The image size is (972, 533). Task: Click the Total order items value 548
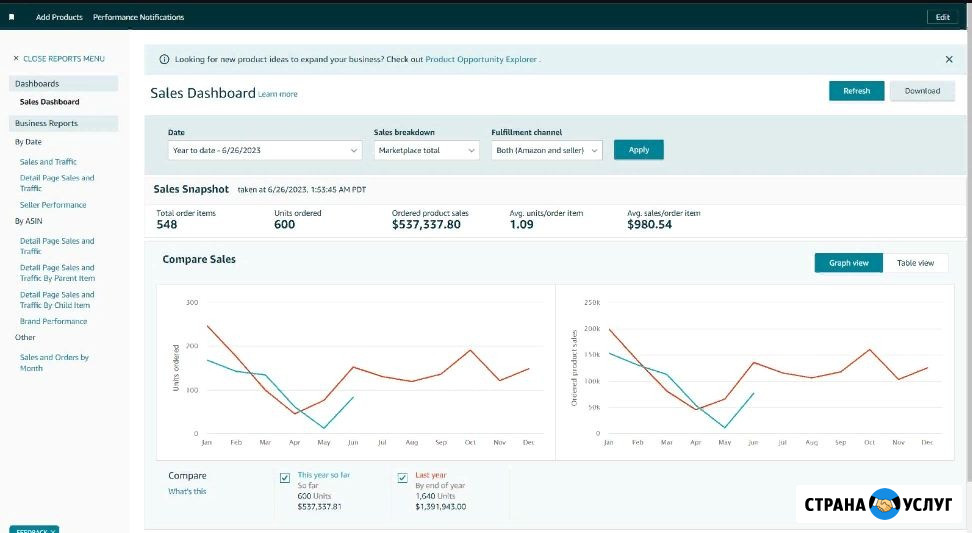pyautogui.click(x=167, y=224)
